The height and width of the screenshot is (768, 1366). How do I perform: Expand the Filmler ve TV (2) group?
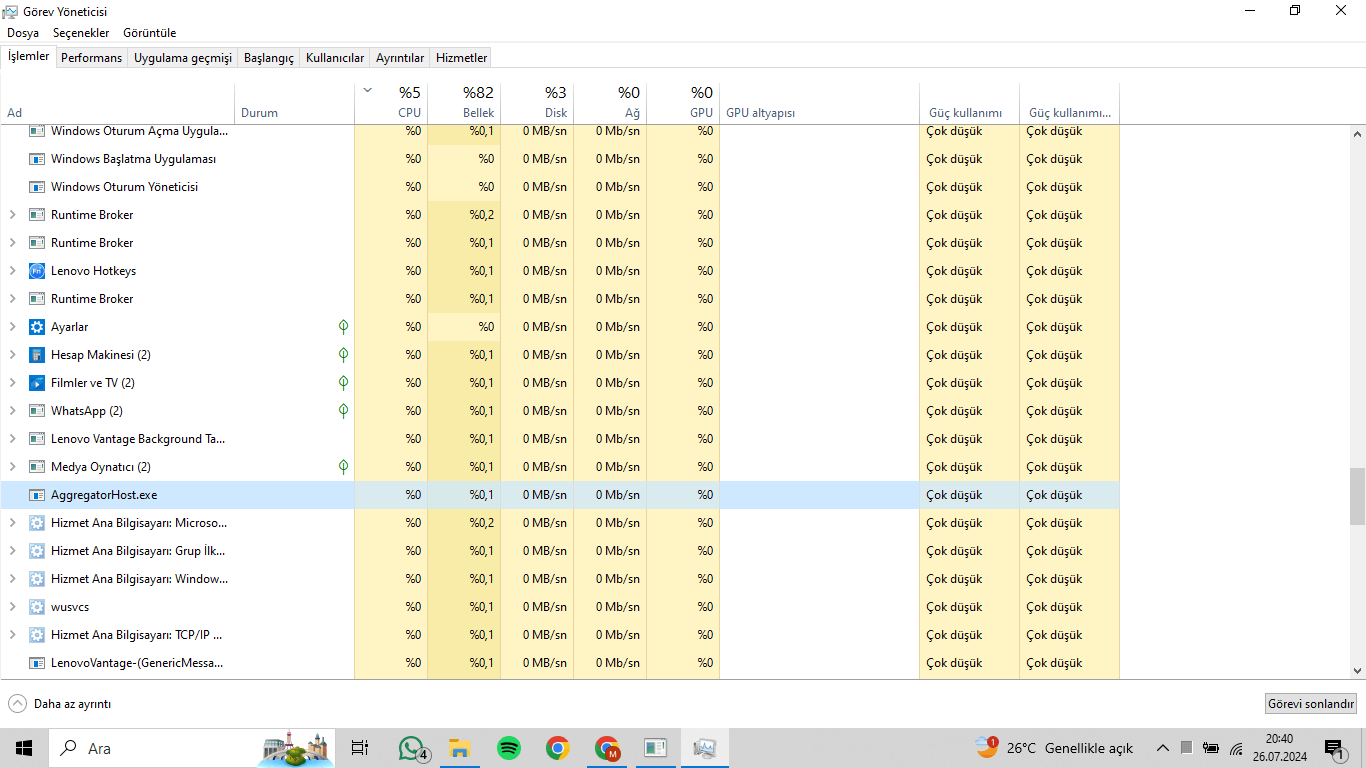point(13,383)
